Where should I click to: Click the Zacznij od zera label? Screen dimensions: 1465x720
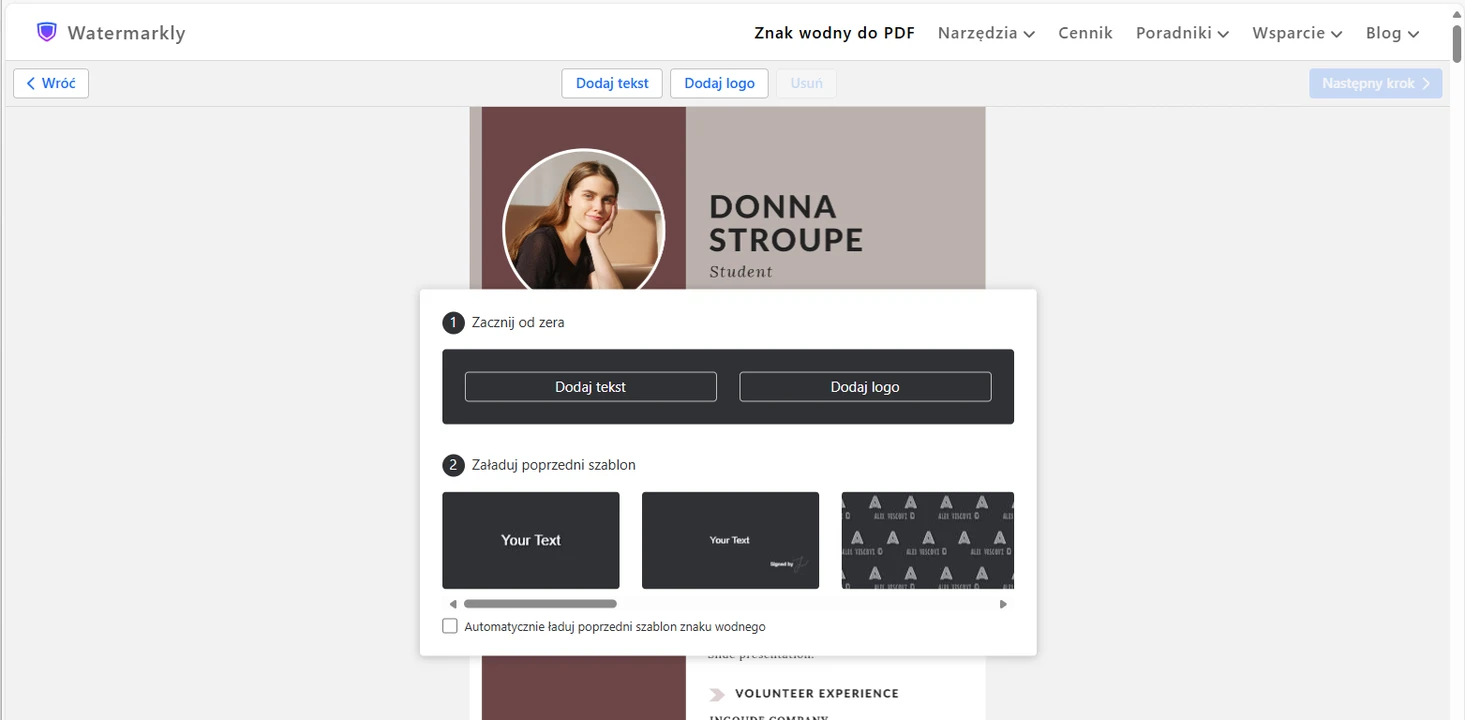click(518, 322)
